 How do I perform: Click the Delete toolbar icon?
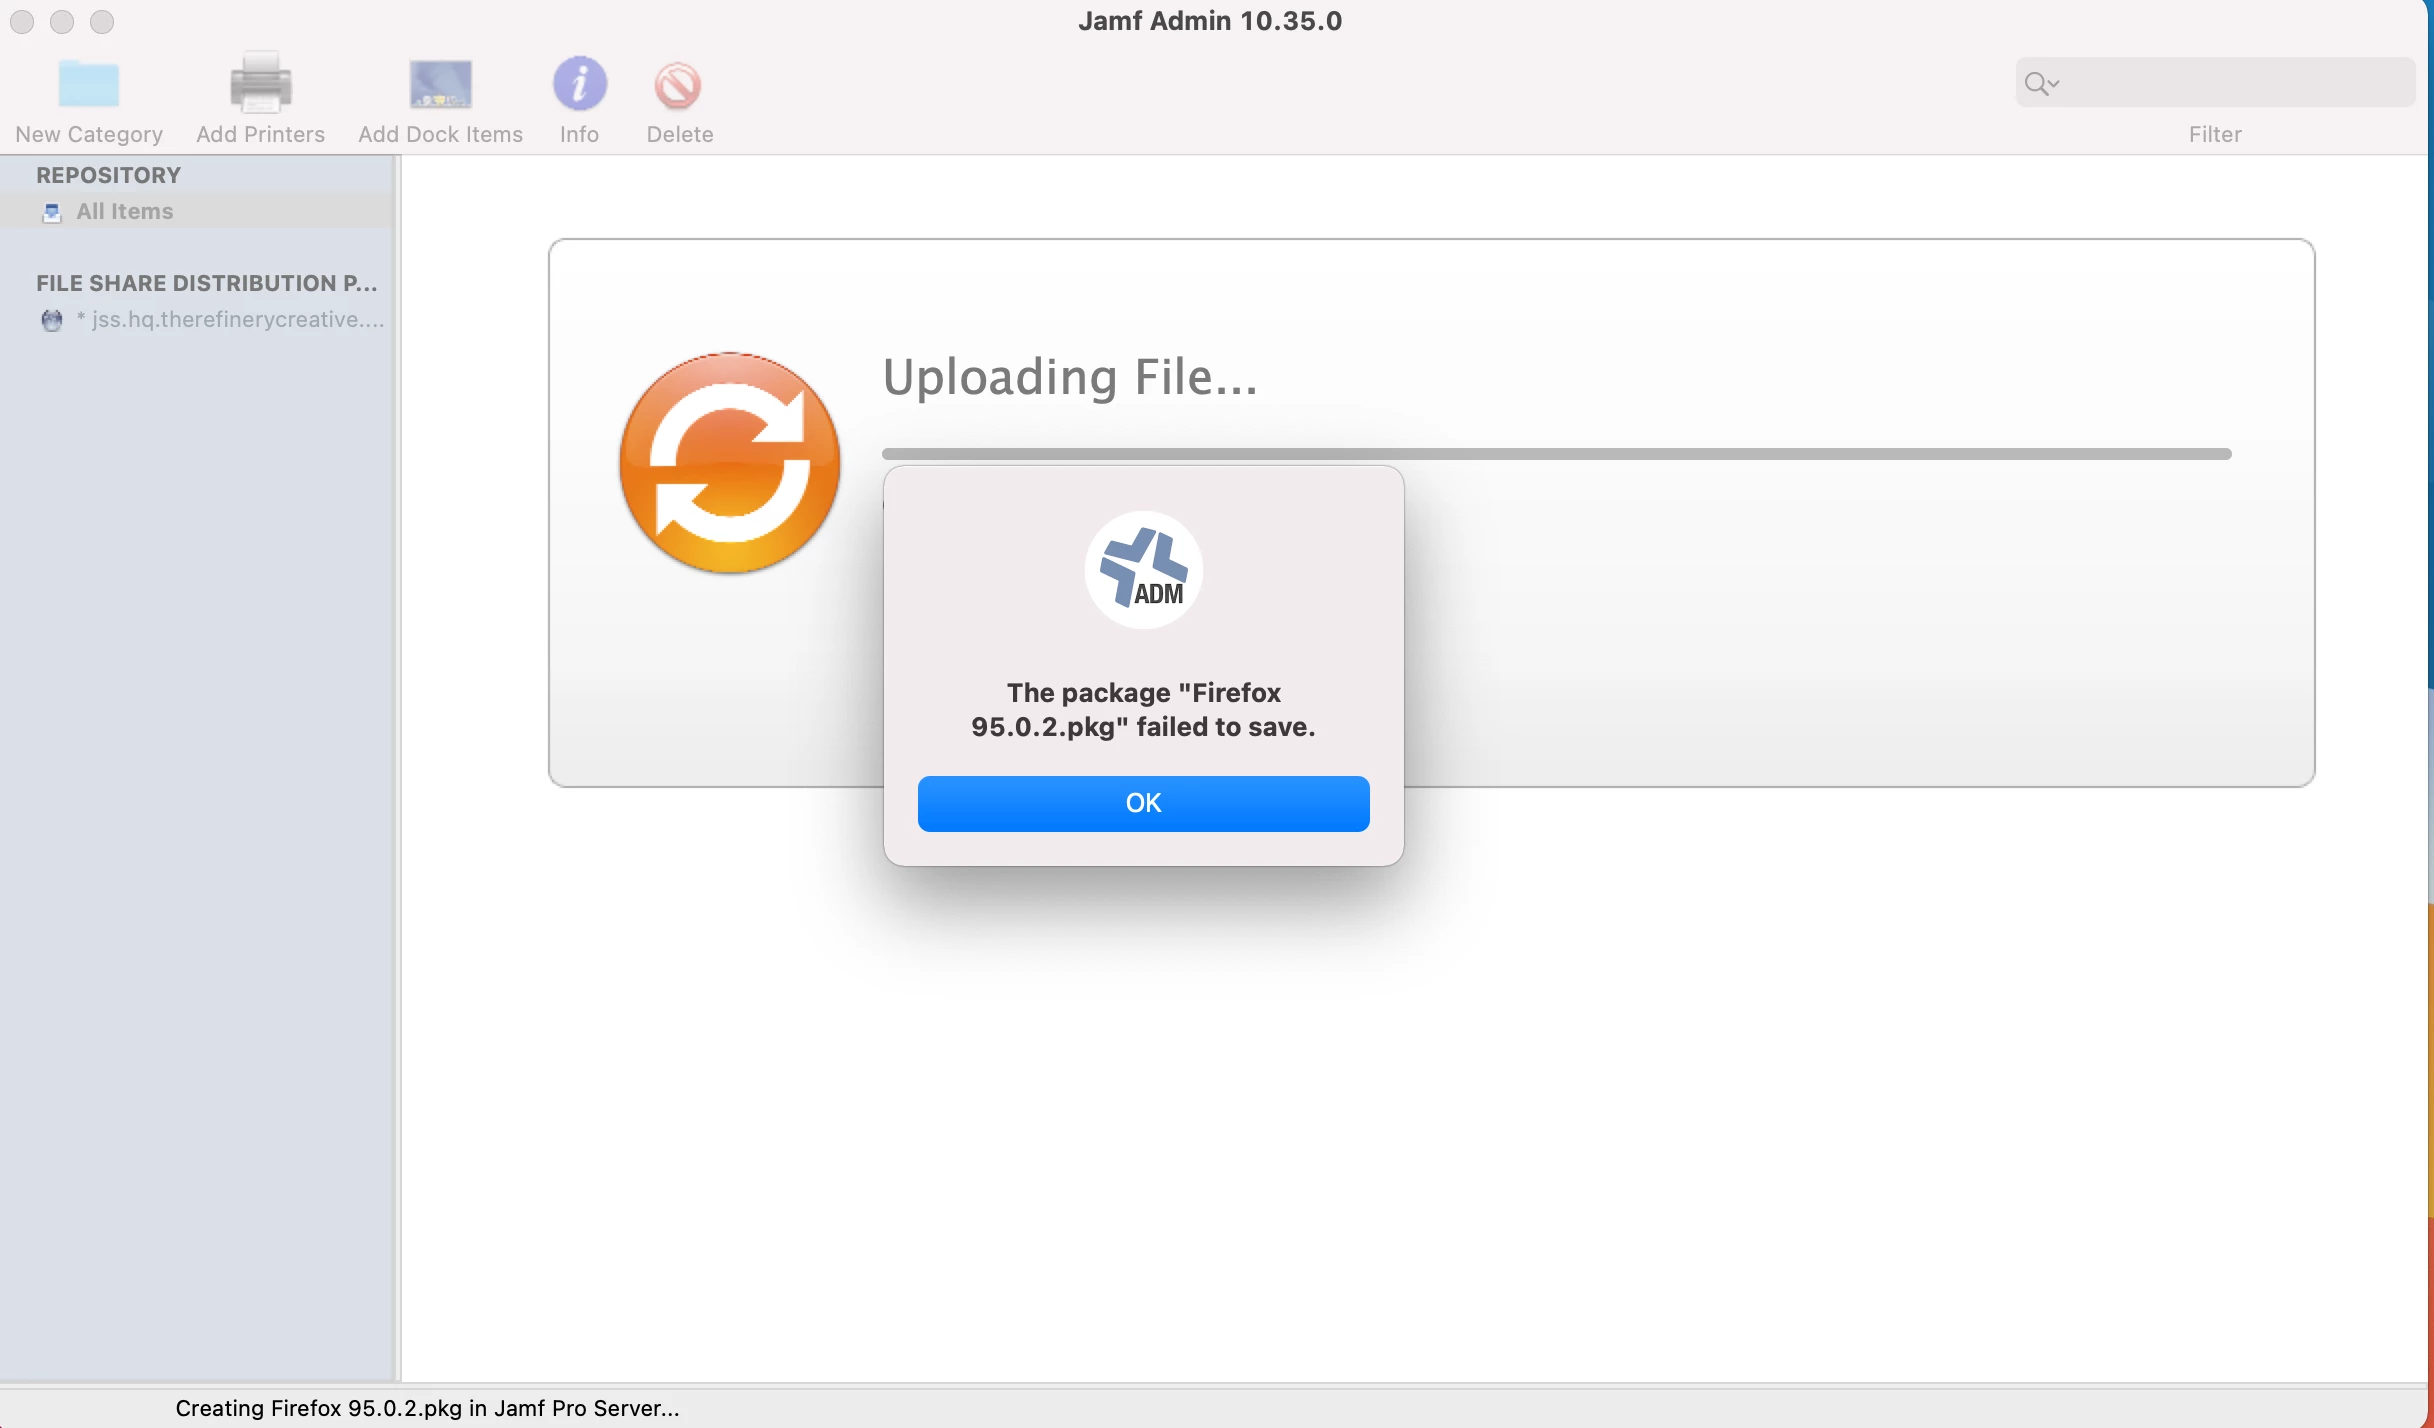coord(678,85)
